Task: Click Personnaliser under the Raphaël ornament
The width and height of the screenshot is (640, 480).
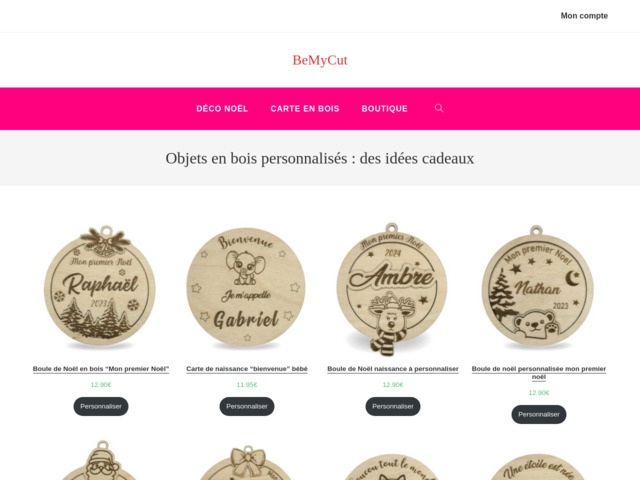Action: pyautogui.click(x=101, y=407)
